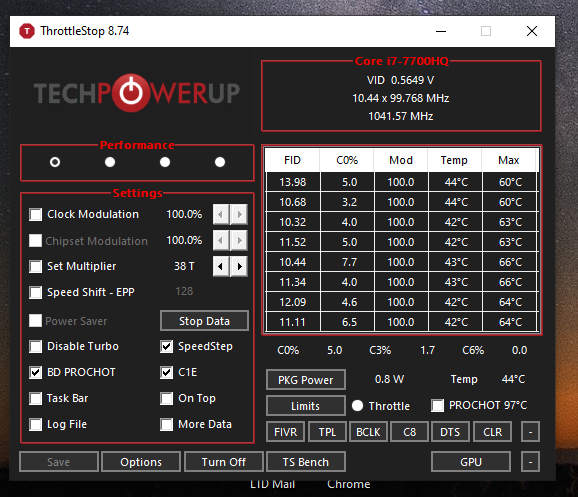Decrease Set Multiplier with left arrow

(221, 266)
